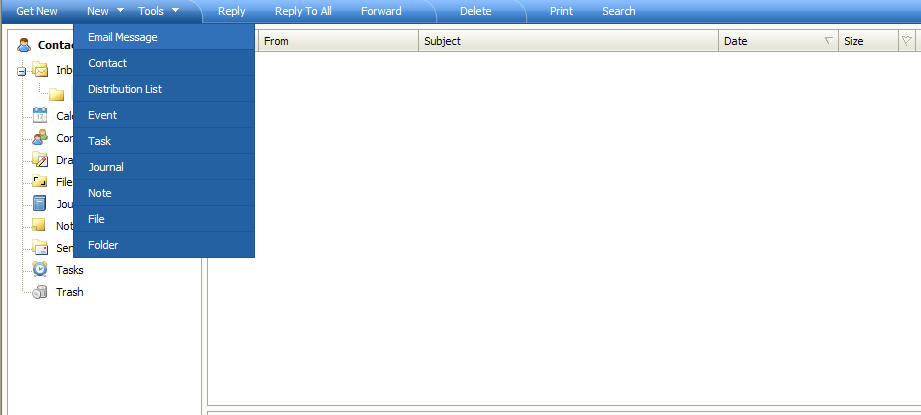Toggle the Date column sort arrow
The image size is (921, 415).
pyautogui.click(x=828, y=41)
